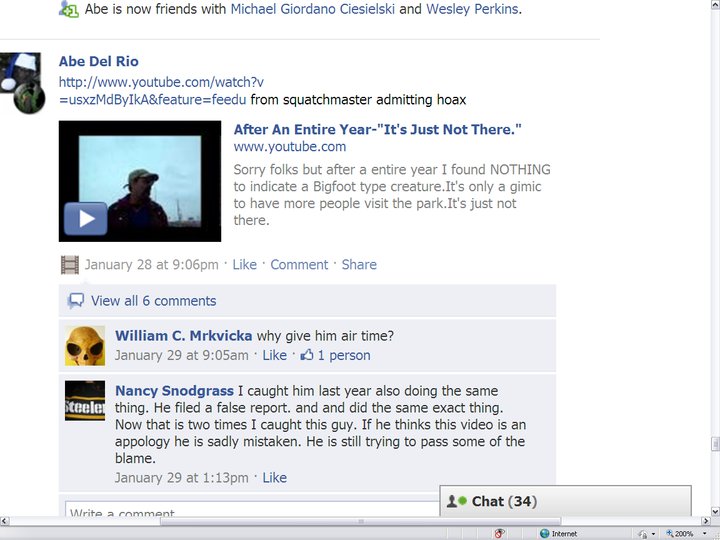
Task: Click the film strip video icon
Action: (x=70, y=265)
